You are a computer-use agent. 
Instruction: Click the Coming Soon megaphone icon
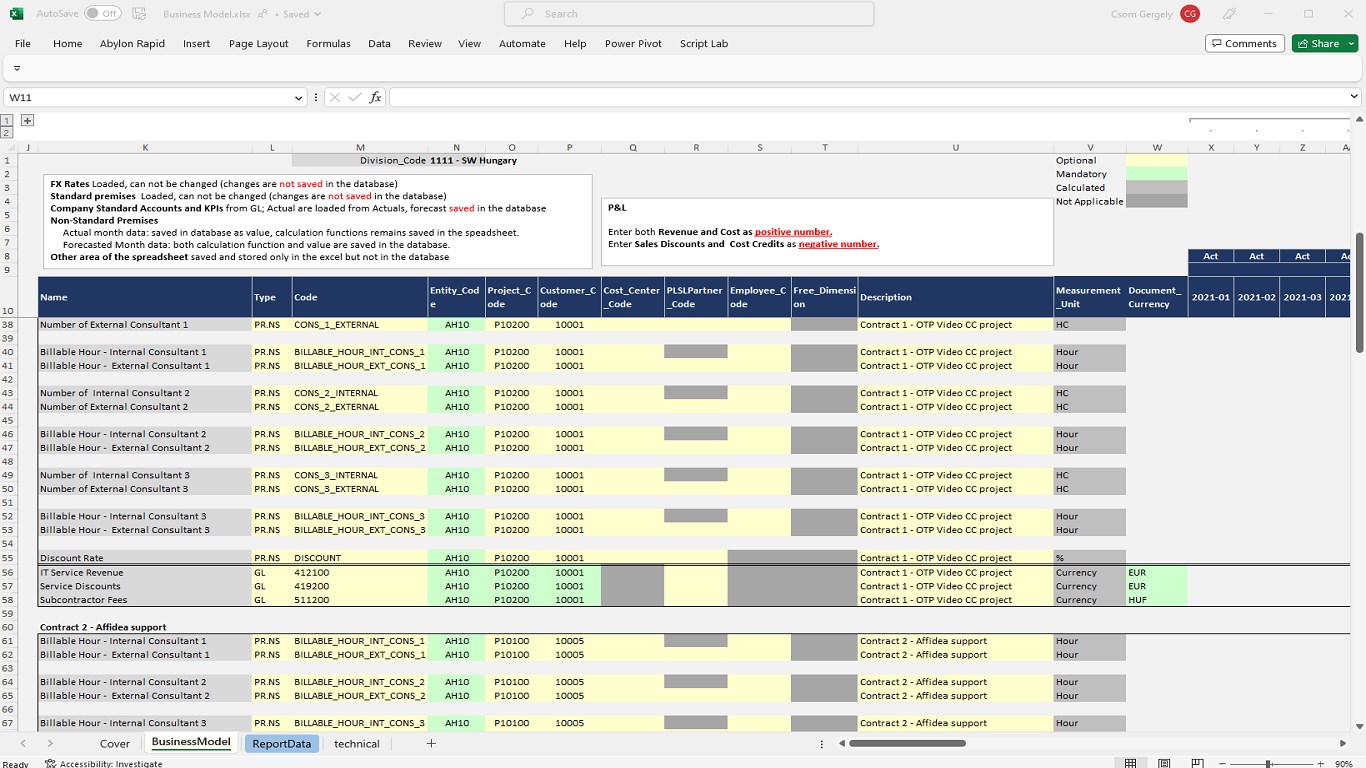pyautogui.click(x=1230, y=14)
